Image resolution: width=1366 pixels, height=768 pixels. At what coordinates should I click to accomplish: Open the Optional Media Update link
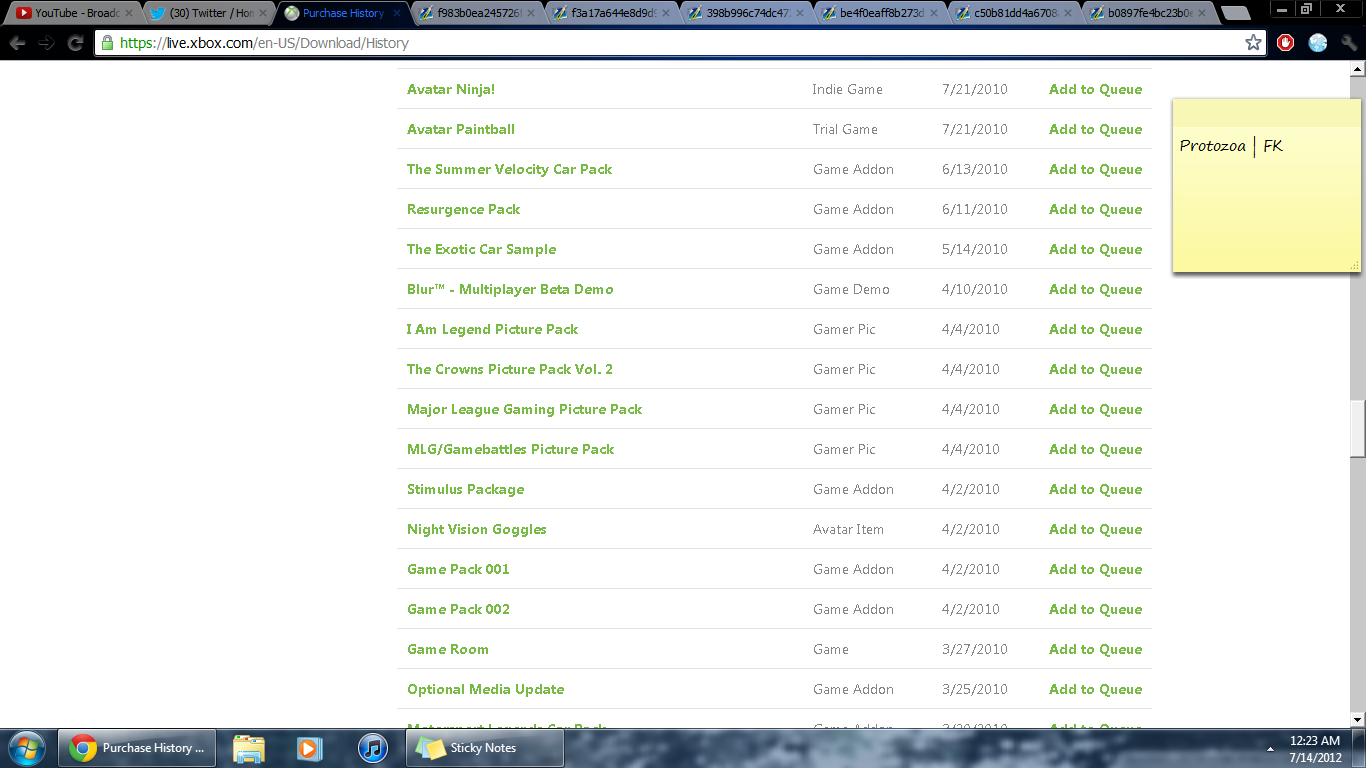[485, 689]
